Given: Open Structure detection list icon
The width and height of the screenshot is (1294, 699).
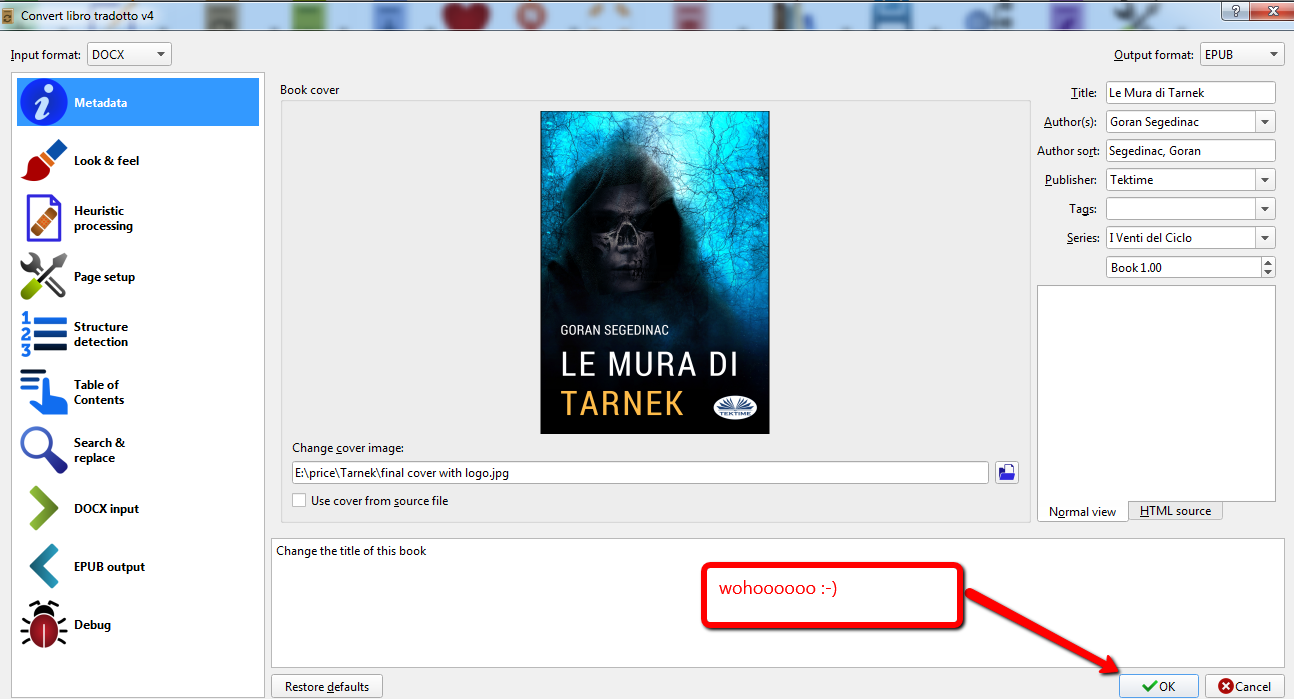Looking at the screenshot, I should tap(43, 334).
